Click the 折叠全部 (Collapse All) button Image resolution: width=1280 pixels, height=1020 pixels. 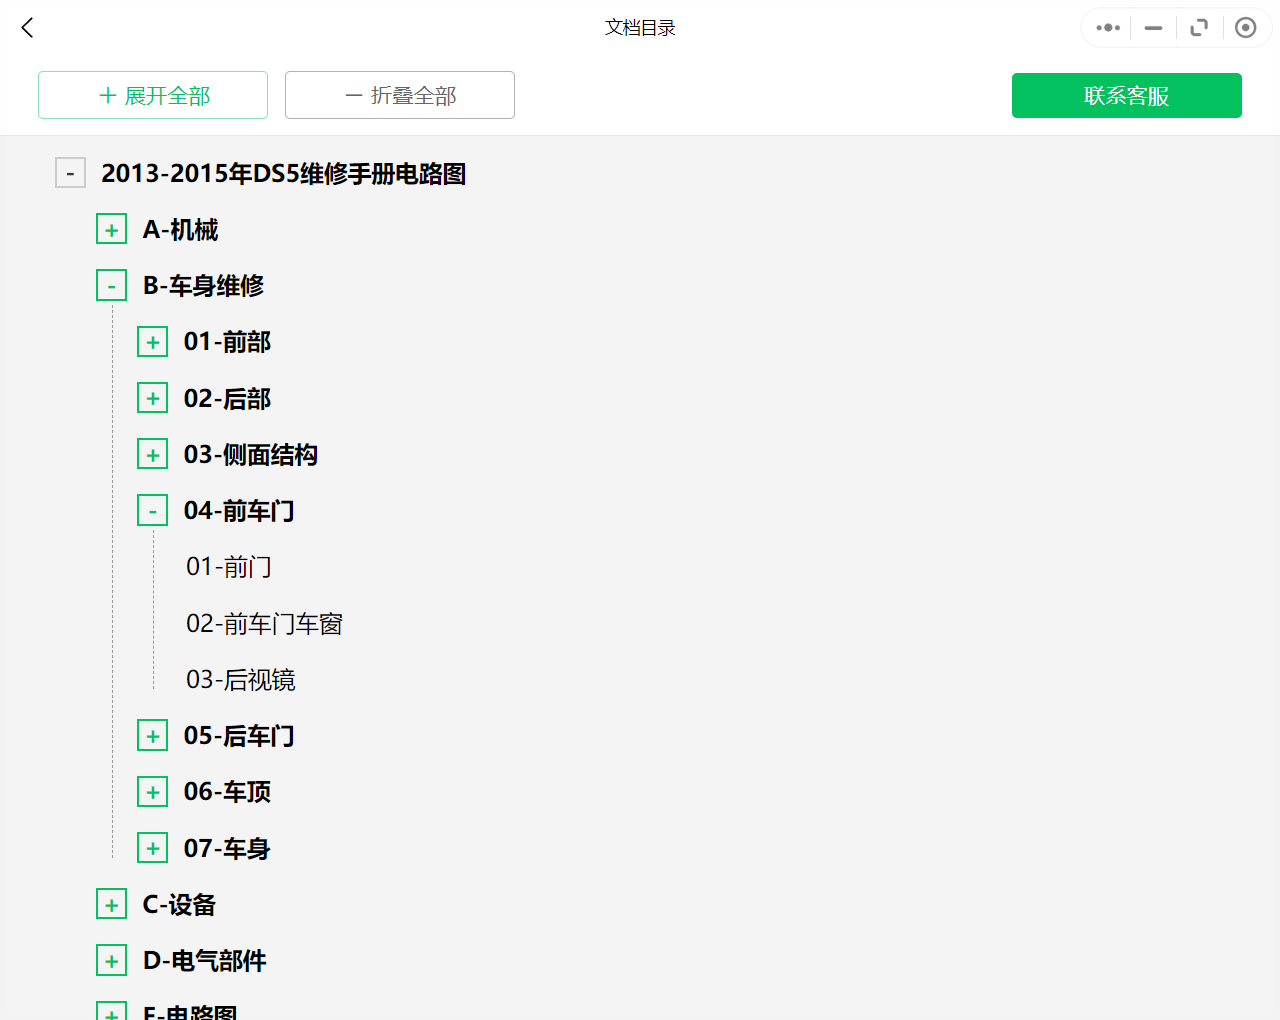[399, 95]
